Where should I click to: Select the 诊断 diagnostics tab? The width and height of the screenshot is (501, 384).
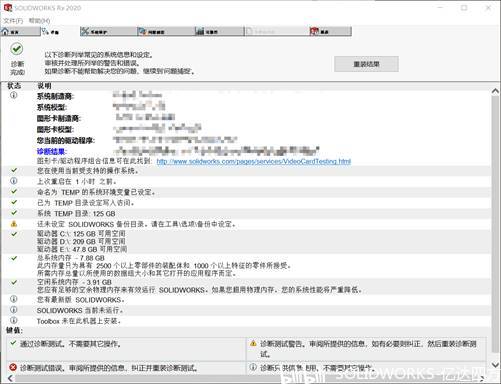pyautogui.click(x=60, y=32)
